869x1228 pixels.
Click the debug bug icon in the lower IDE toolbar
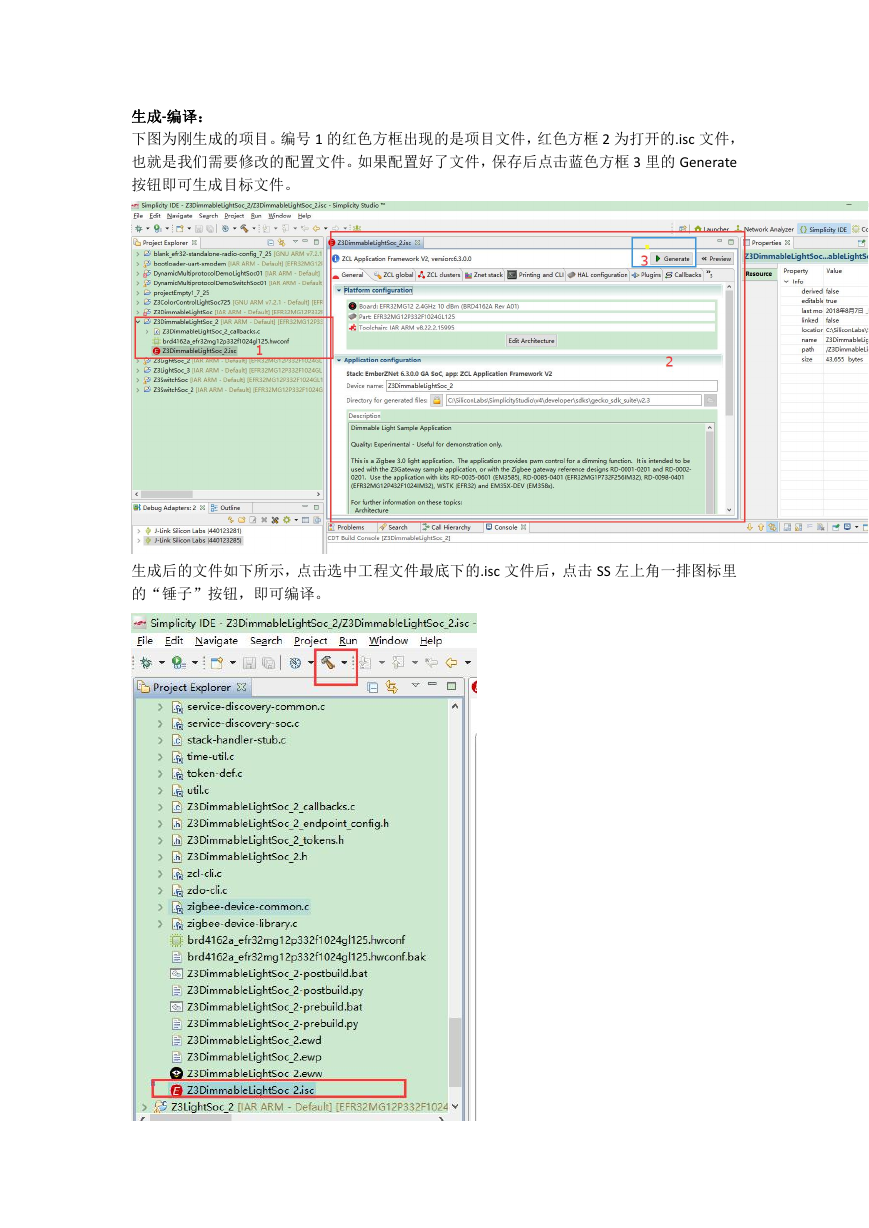tap(146, 662)
